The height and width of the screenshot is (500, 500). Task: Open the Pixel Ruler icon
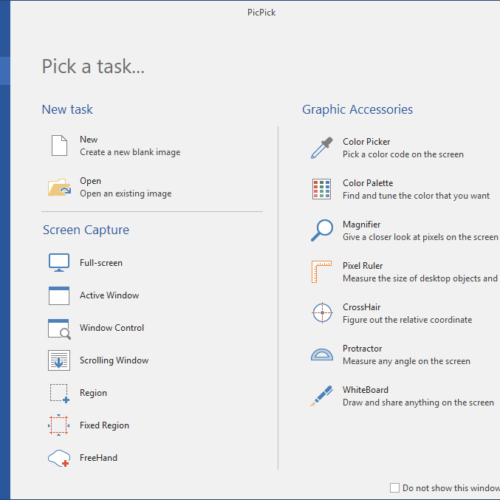(321, 272)
